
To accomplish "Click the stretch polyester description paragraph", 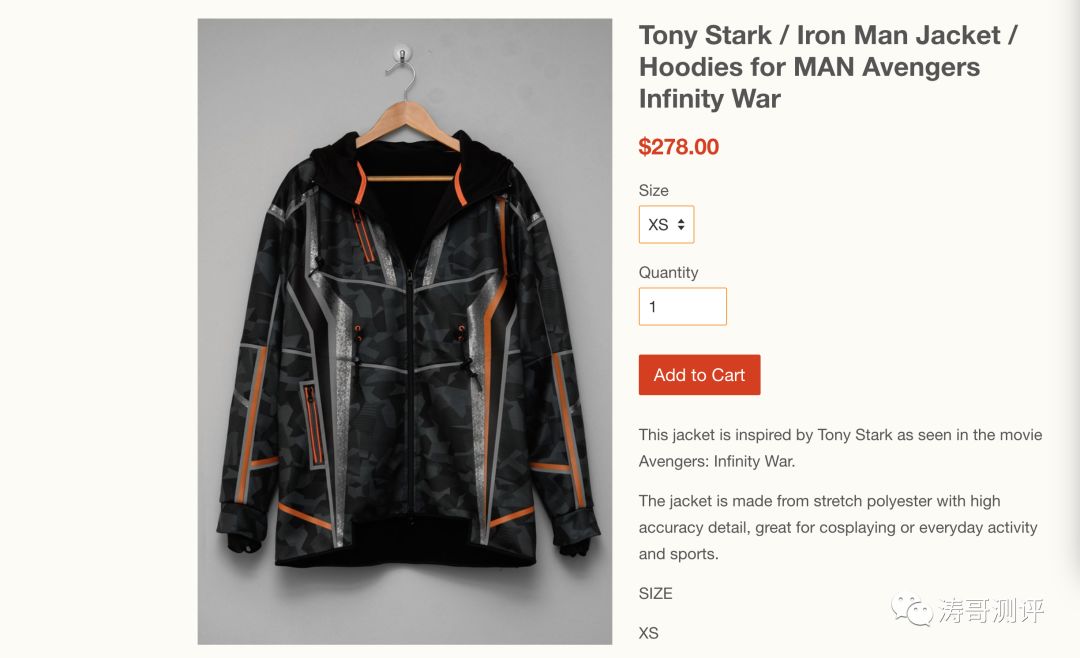I will (838, 527).
